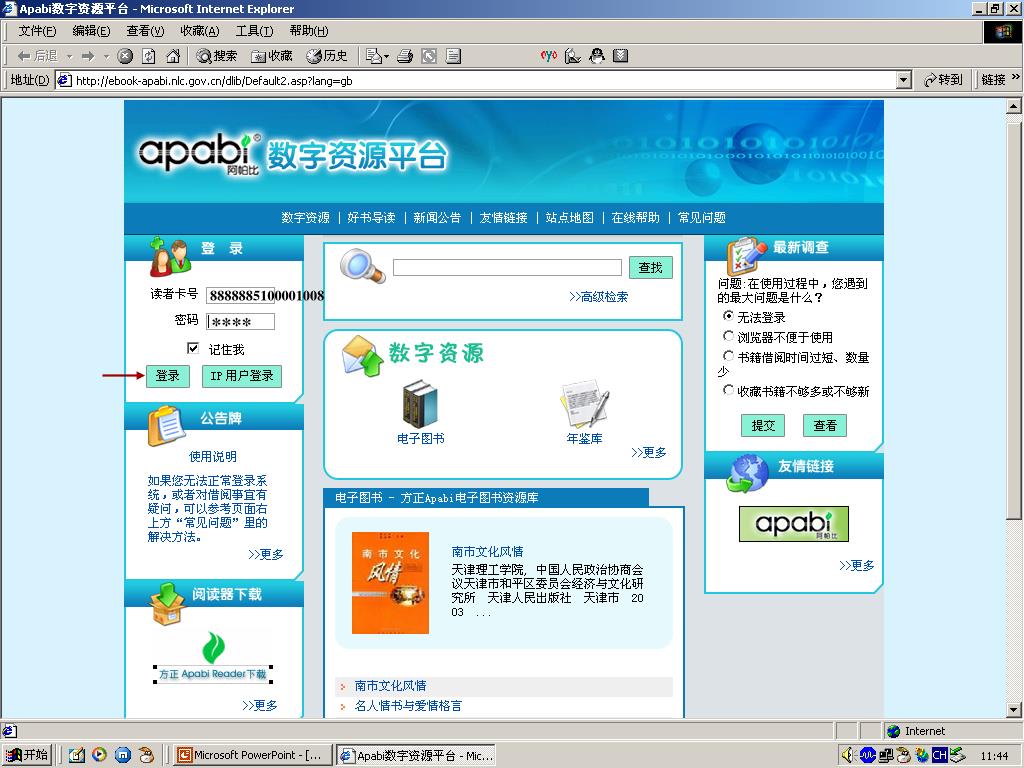Click the 查看 survey results button
Viewport: 1024px width, 768px height.
(x=825, y=426)
